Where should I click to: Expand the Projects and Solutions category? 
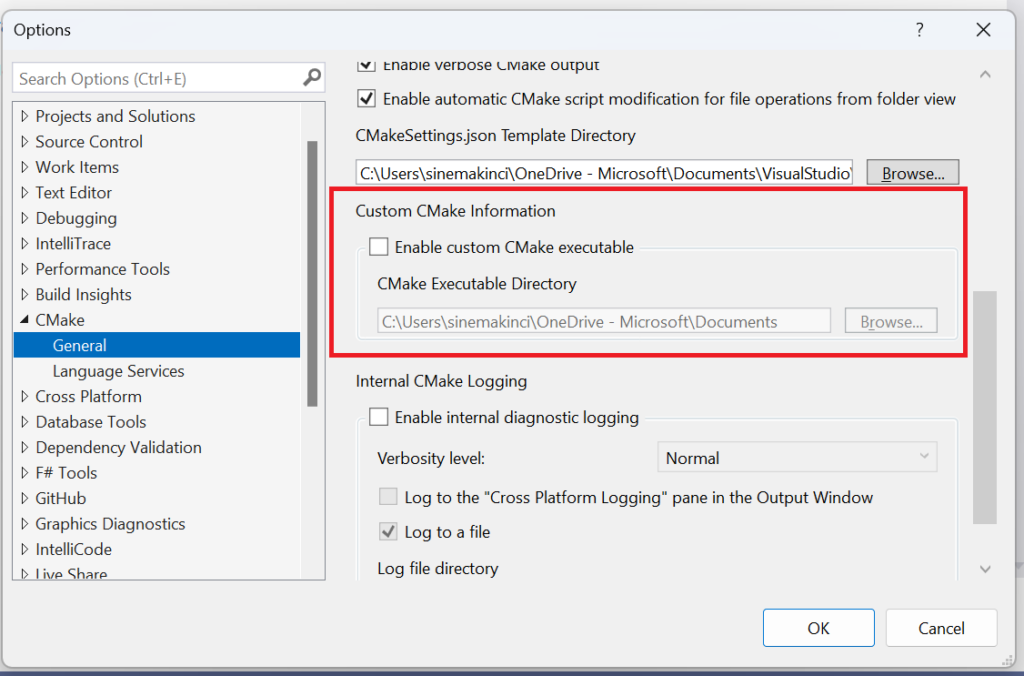[x=23, y=116]
